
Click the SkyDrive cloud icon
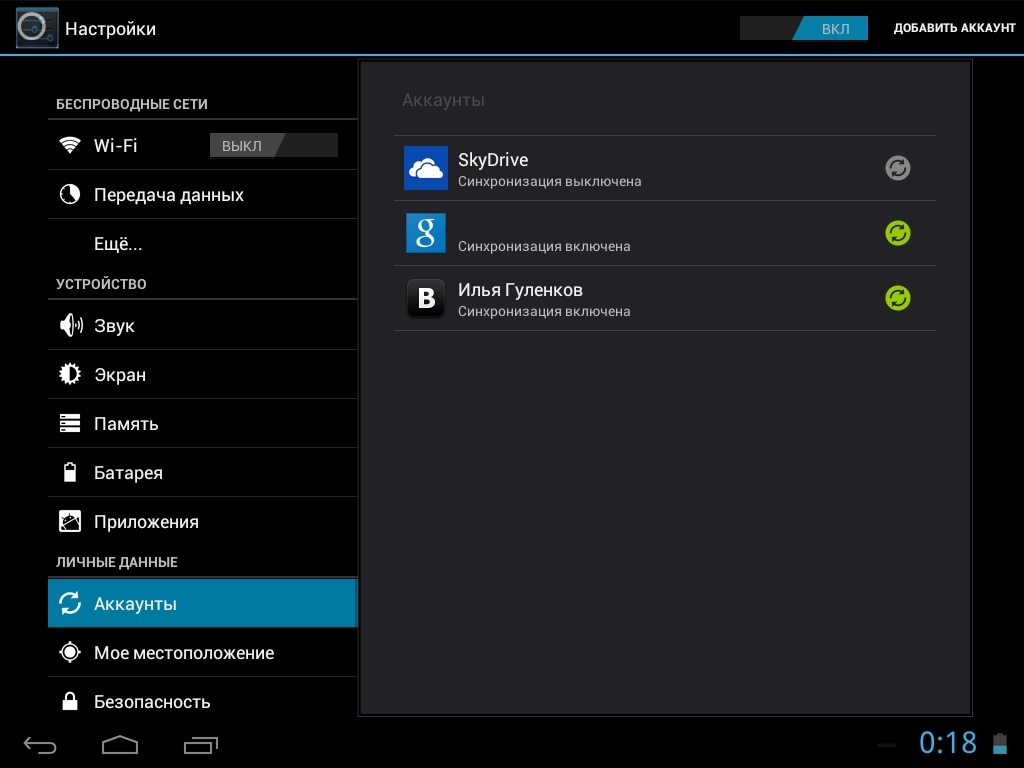pyautogui.click(x=426, y=168)
